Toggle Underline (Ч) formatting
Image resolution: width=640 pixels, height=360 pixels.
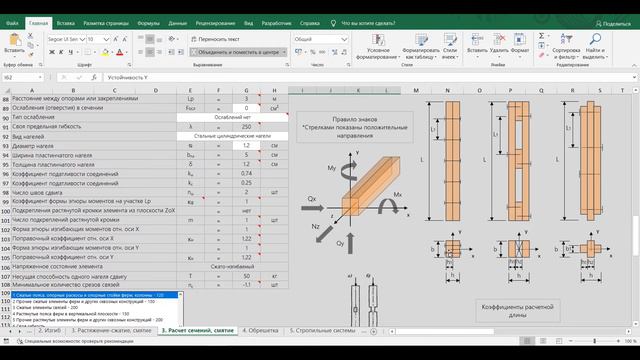click(71, 52)
